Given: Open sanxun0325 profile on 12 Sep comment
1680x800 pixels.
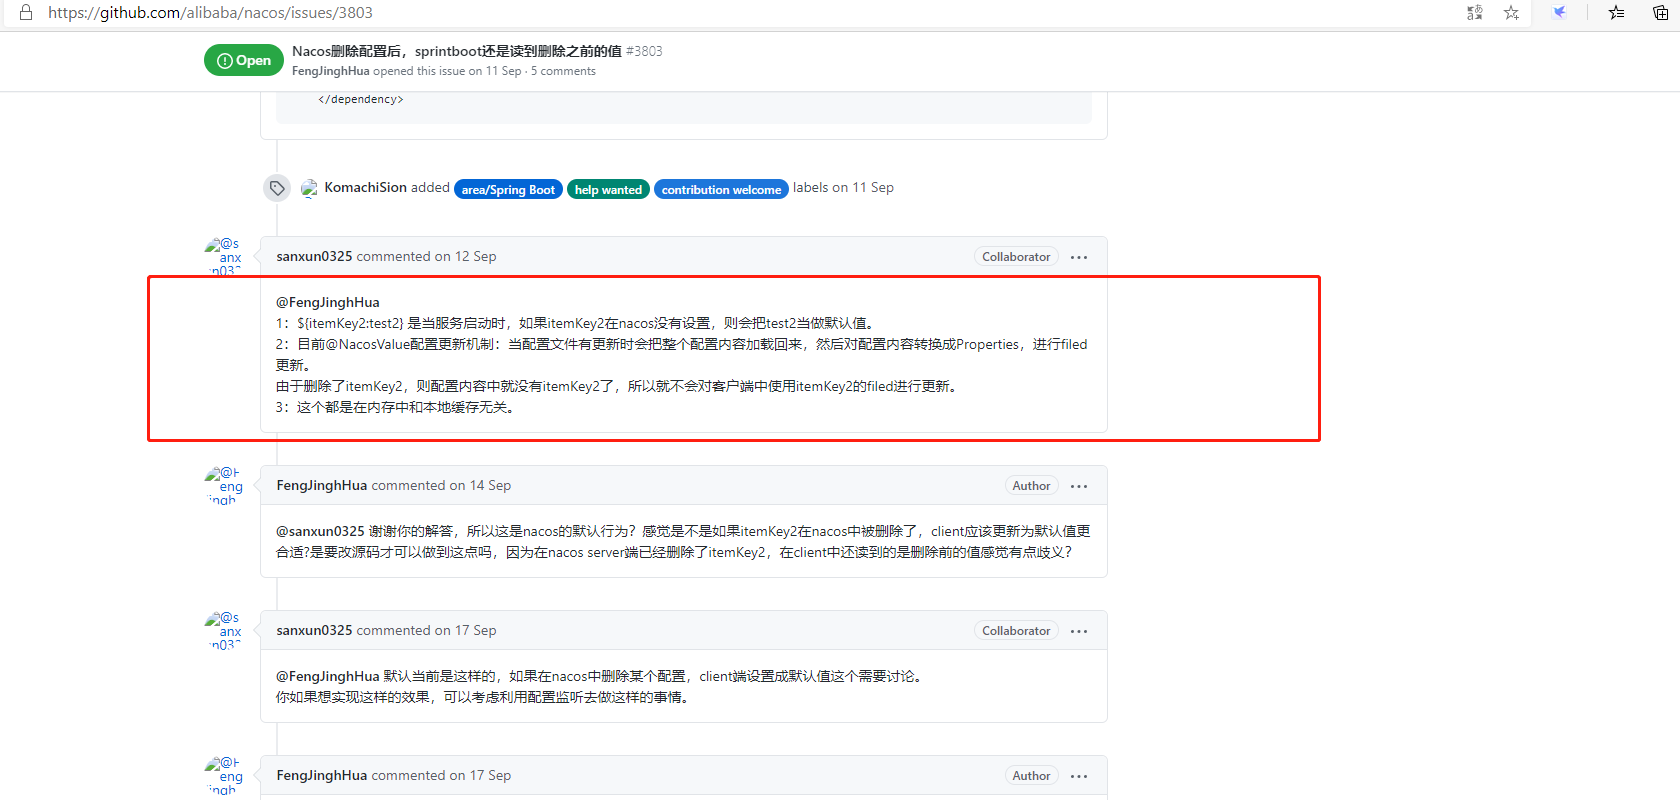Looking at the screenshot, I should (x=314, y=256).
